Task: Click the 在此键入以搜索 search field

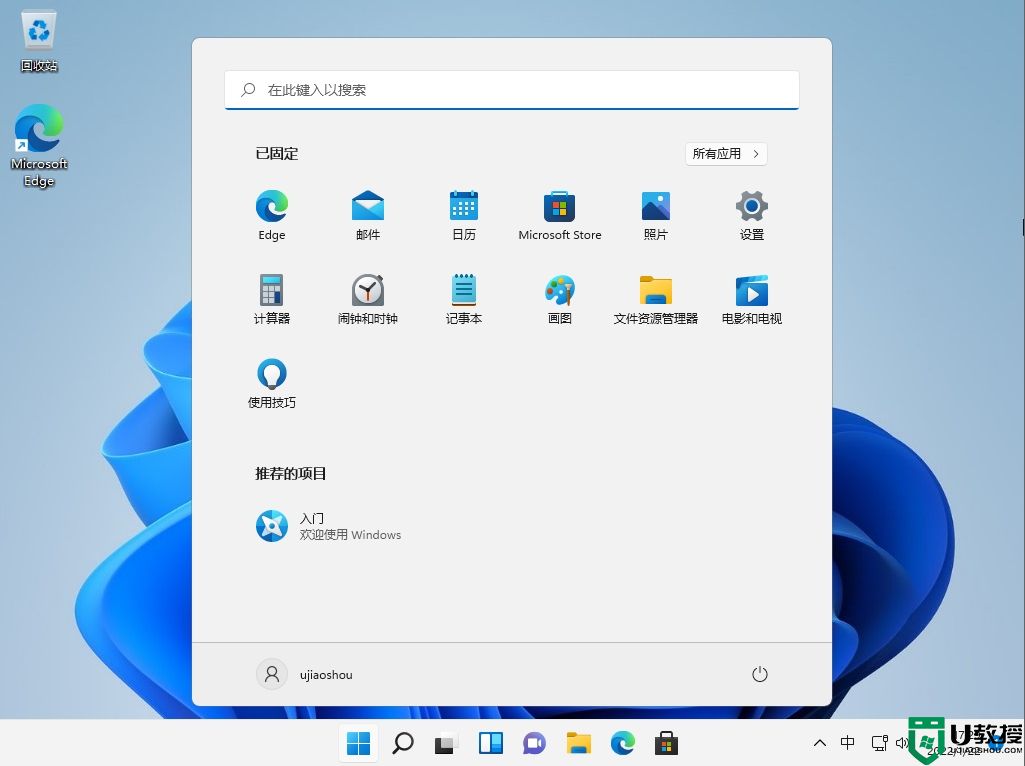Action: (x=511, y=90)
